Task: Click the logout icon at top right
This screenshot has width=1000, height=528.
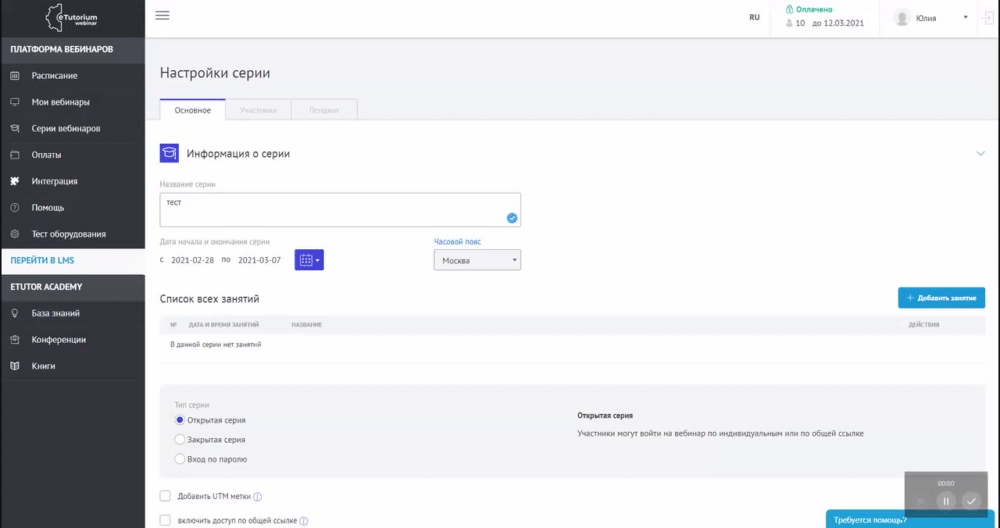Action: coord(989,17)
